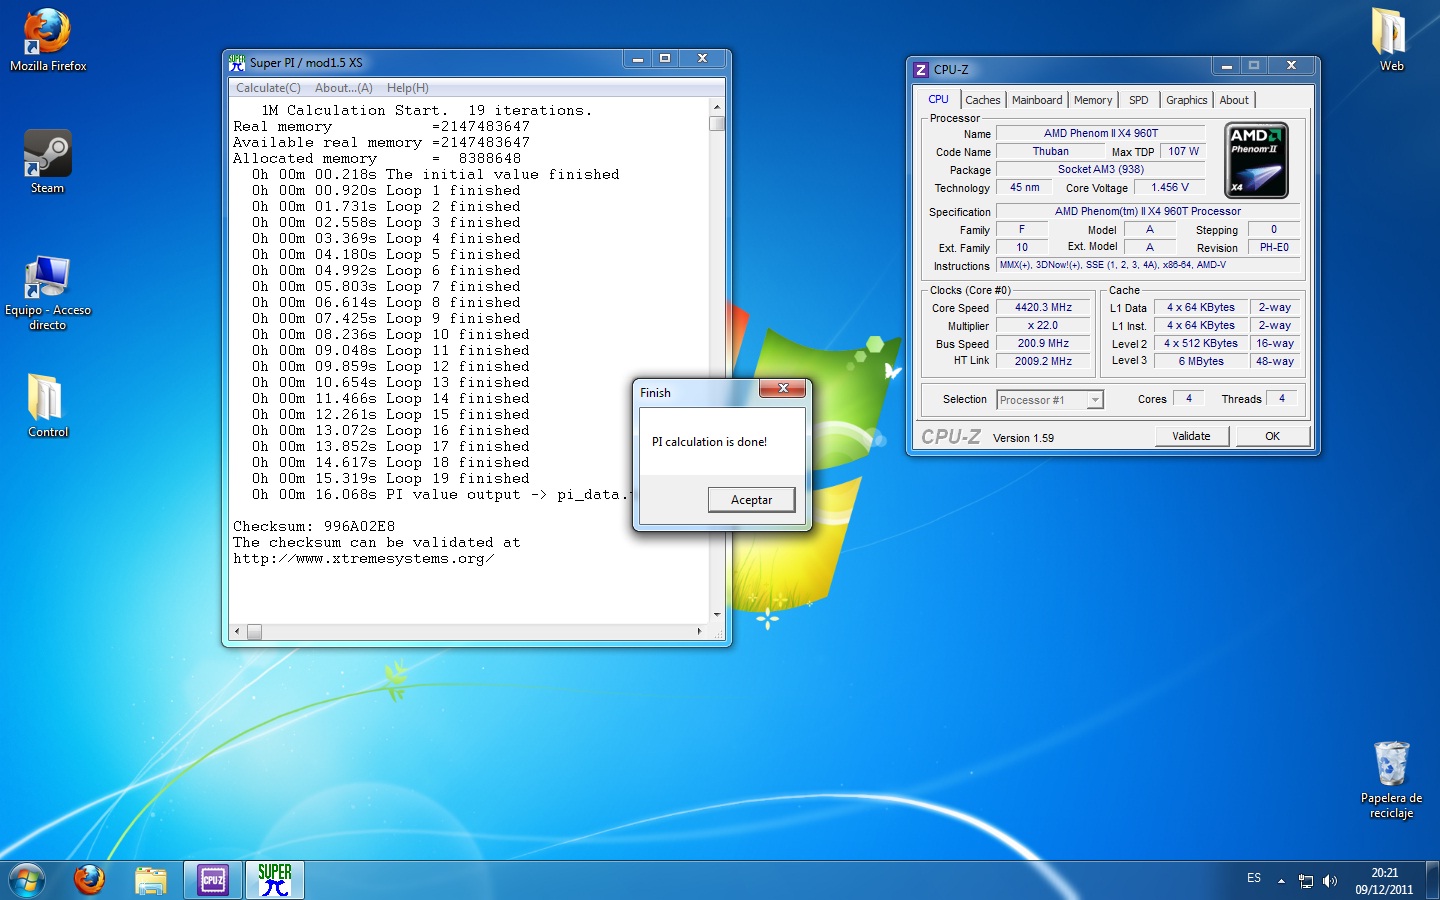Click the Code Name value Thuban
This screenshot has width=1440, height=900.
1050,151
